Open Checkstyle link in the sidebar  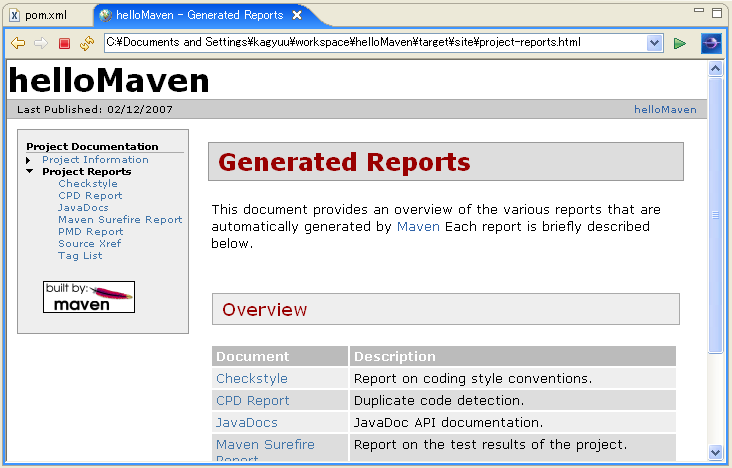point(88,184)
